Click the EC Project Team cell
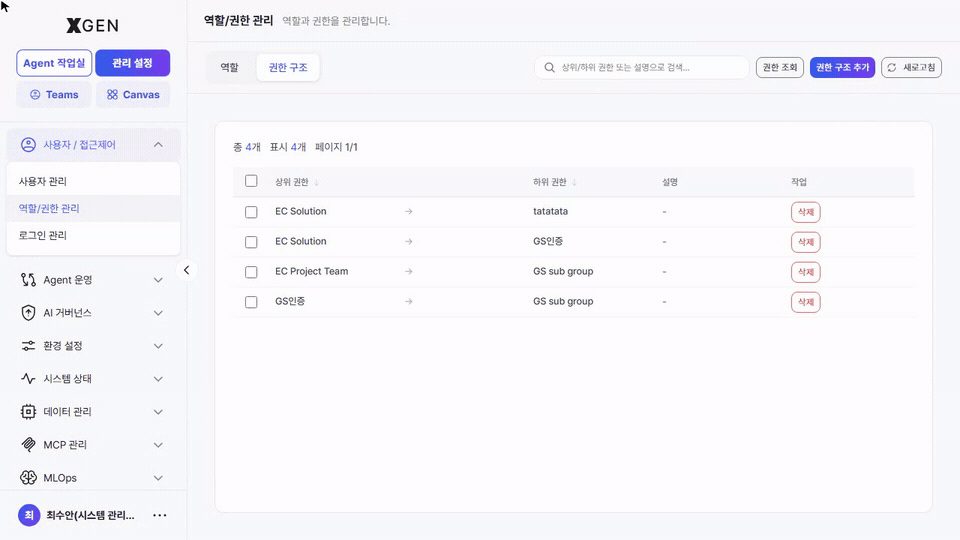The image size is (960, 540). [312, 271]
